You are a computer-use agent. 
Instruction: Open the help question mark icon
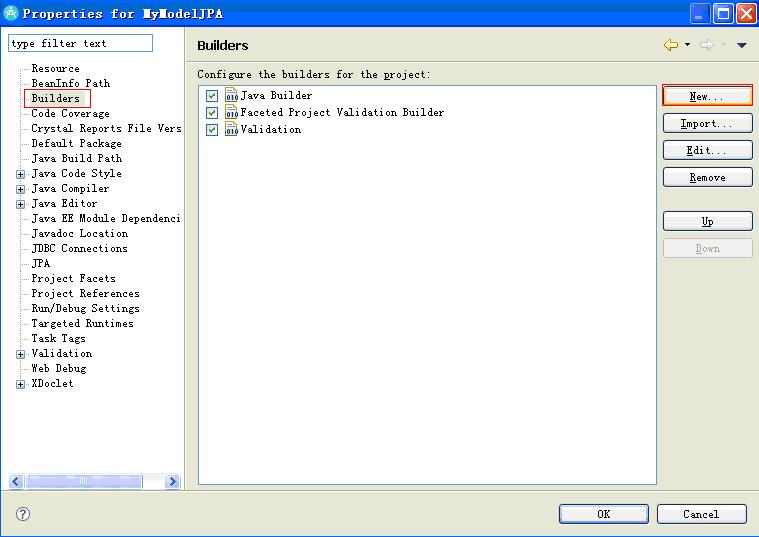pos(23,514)
